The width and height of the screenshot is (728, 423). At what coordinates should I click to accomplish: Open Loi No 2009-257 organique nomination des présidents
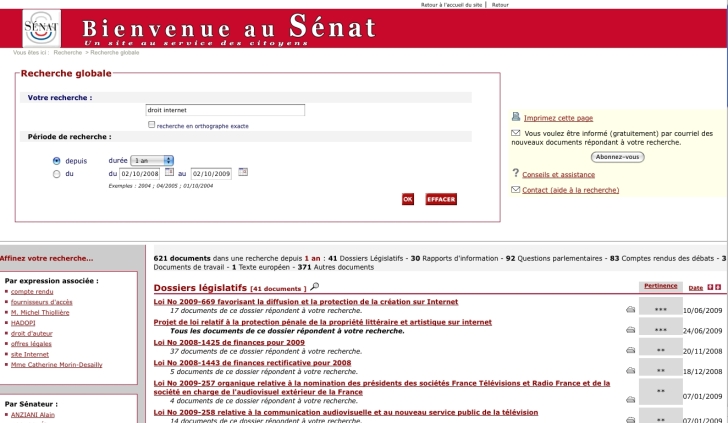click(382, 388)
